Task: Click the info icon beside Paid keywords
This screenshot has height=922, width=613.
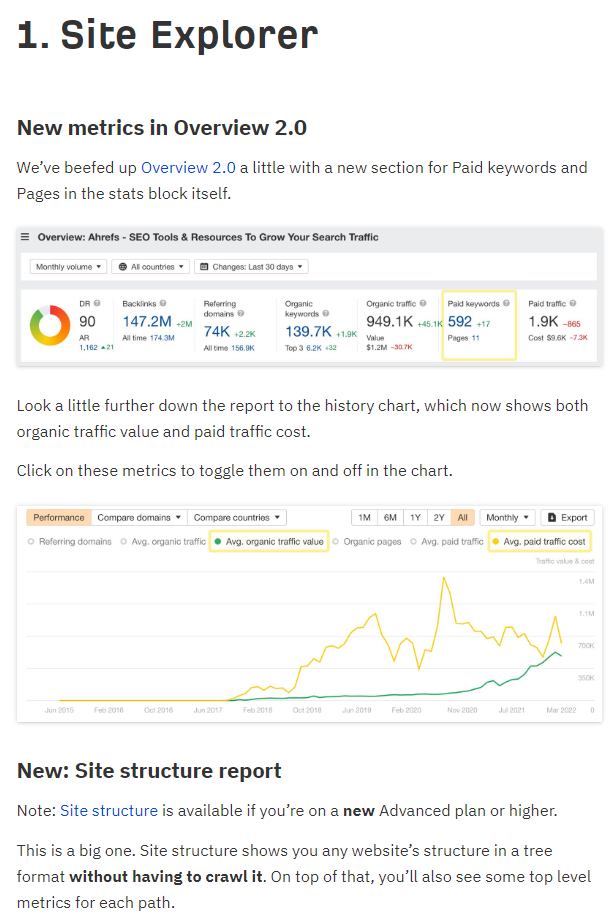Action: pyautogui.click(x=506, y=303)
